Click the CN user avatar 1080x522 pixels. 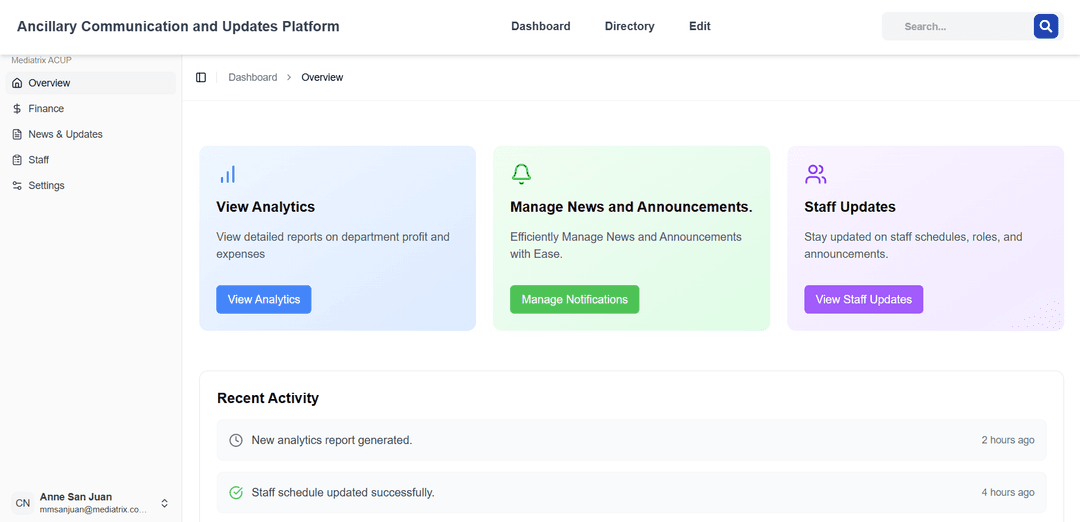[22, 503]
